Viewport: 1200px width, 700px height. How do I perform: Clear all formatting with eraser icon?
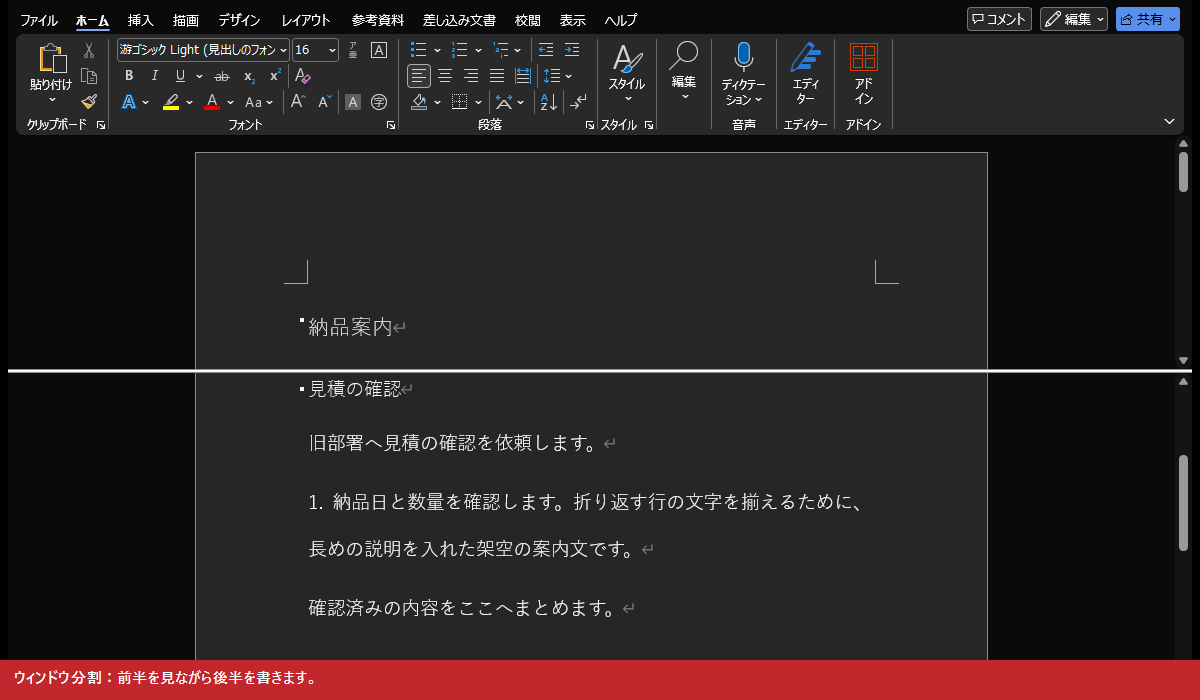pyautogui.click(x=303, y=76)
